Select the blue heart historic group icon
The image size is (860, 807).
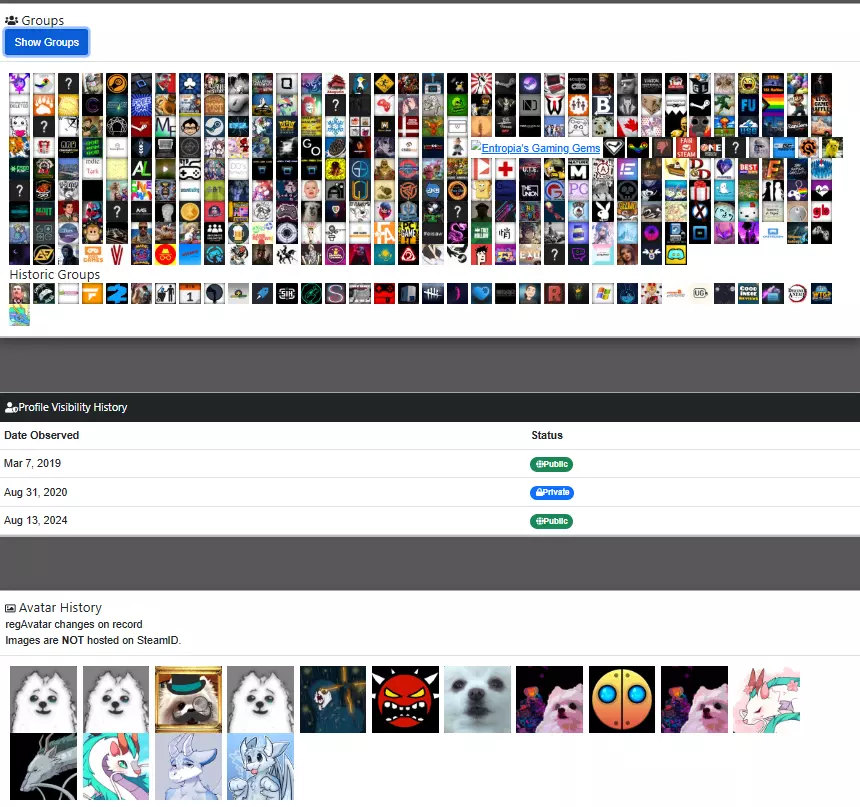coord(481,294)
